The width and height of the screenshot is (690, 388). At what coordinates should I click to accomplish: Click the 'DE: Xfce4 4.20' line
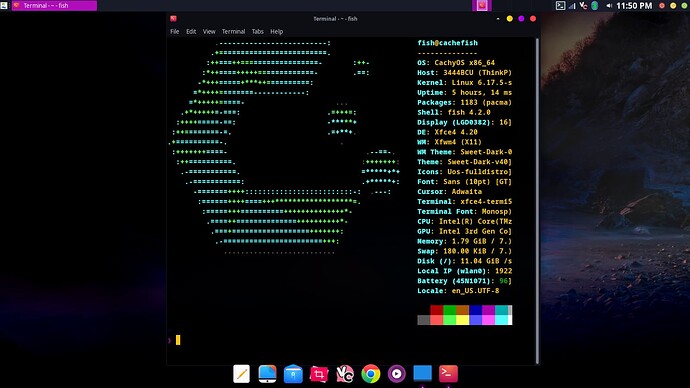tap(448, 132)
